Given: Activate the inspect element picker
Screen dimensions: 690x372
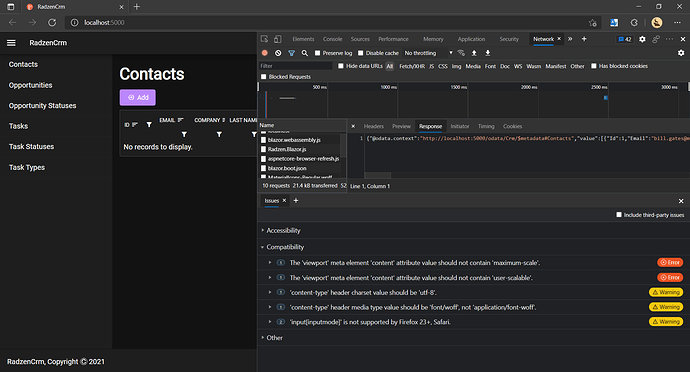Looking at the screenshot, I should pyautogui.click(x=264, y=39).
